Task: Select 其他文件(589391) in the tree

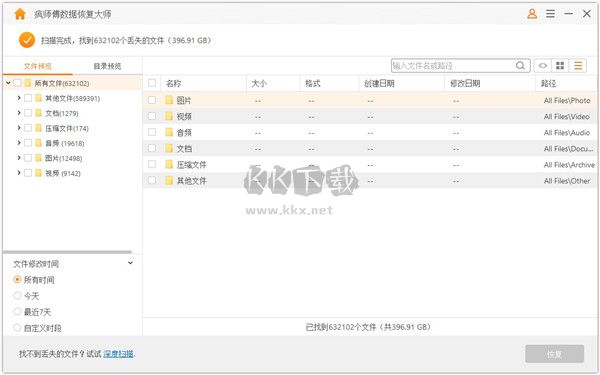Action: tap(72, 98)
